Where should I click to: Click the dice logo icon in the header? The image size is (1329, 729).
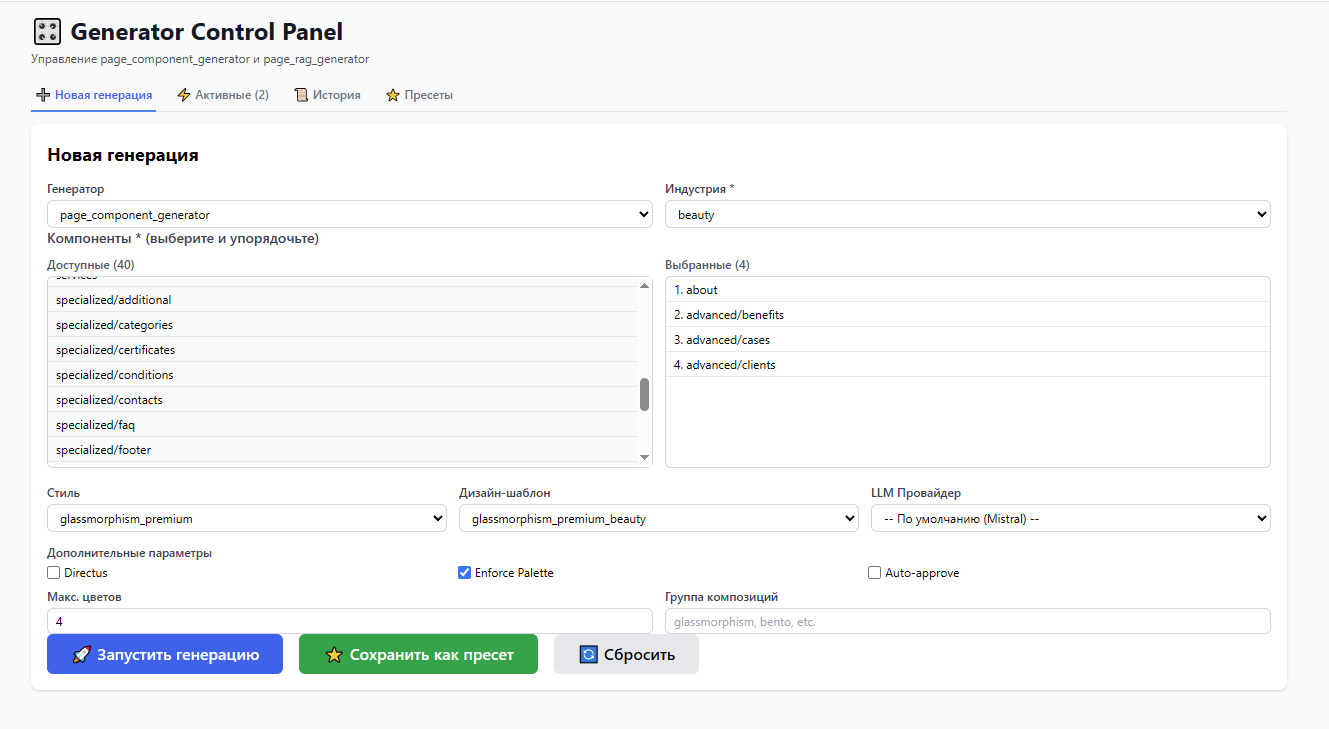click(x=46, y=31)
